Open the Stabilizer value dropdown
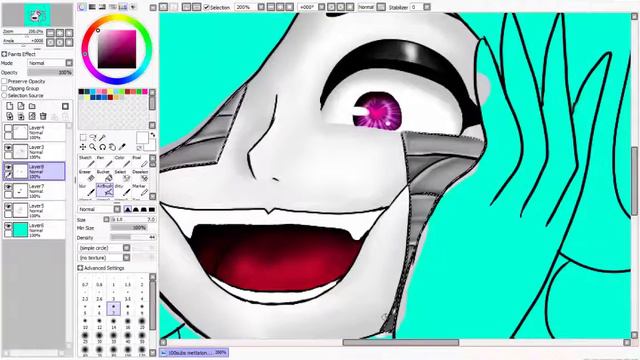This screenshot has width=640, height=360. coord(427,7)
